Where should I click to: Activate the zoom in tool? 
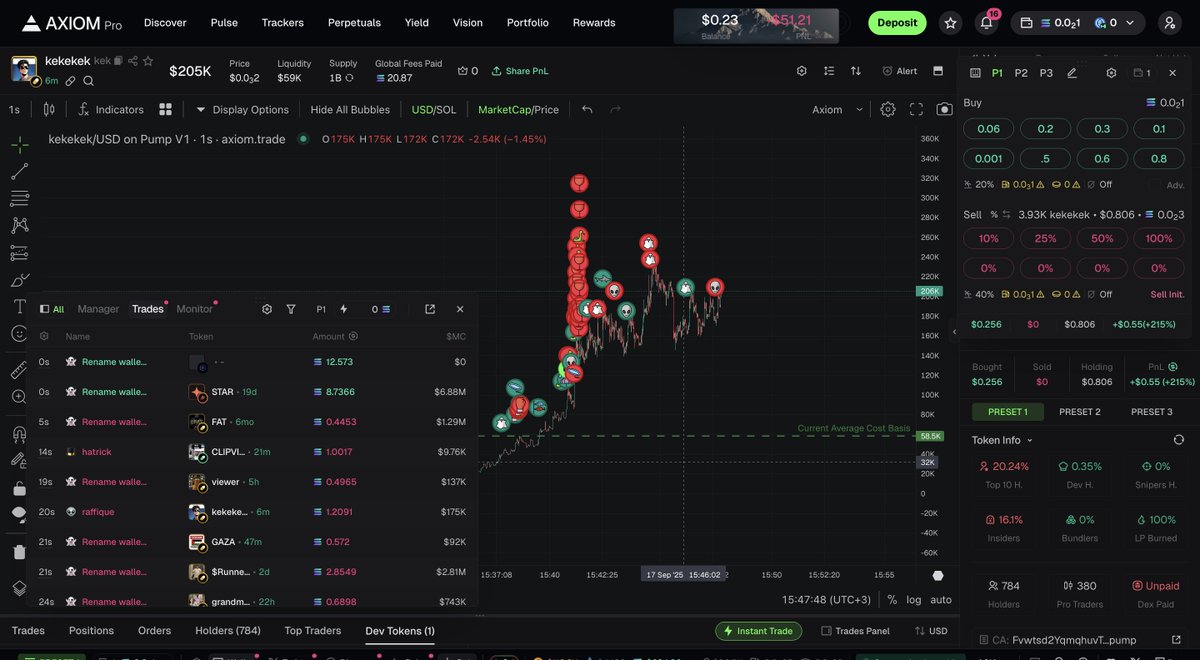pos(19,397)
